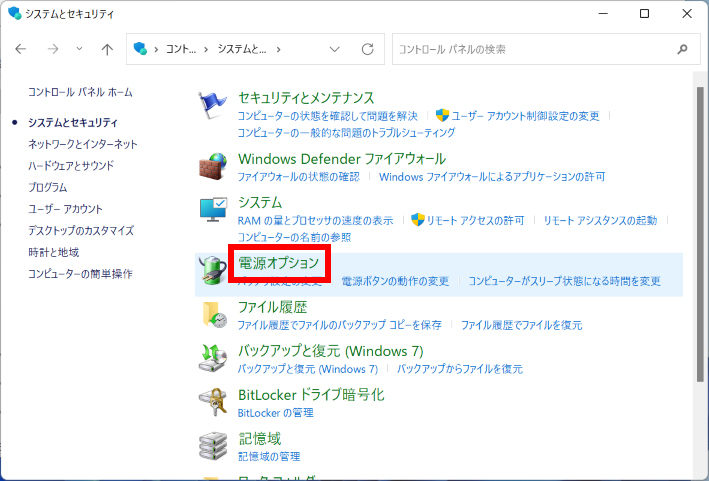The image size is (709, 481).
Task: Click ファイル履歴でファイルのバックアップ コピーを保存 link
Action: (x=340, y=325)
